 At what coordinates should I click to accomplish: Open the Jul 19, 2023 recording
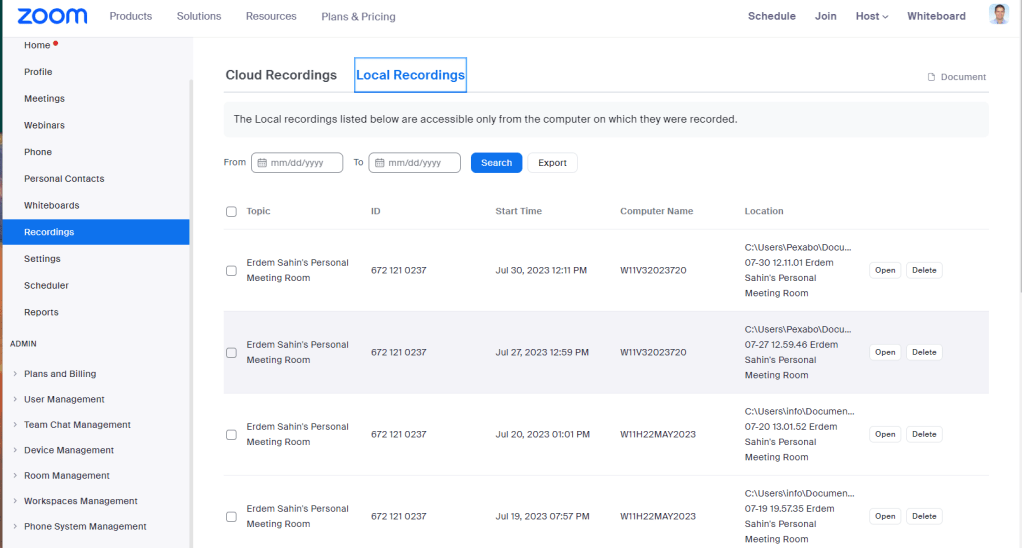(885, 517)
